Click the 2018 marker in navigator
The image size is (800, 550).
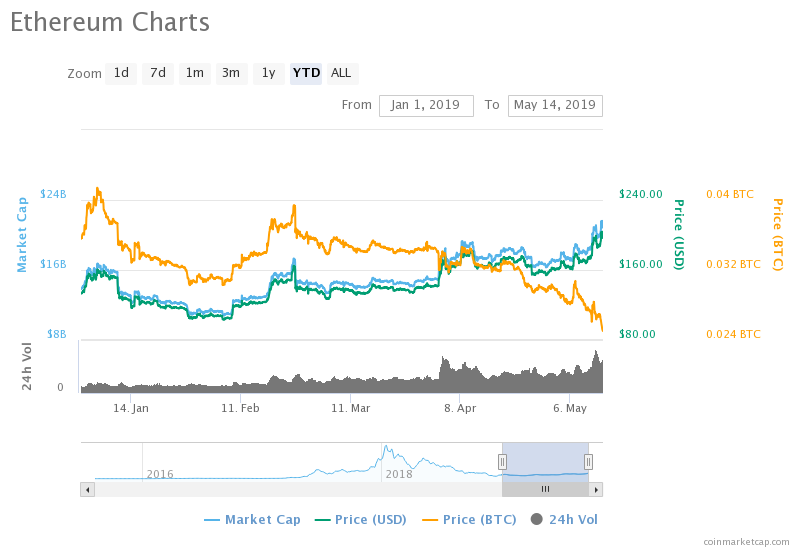[x=399, y=474]
